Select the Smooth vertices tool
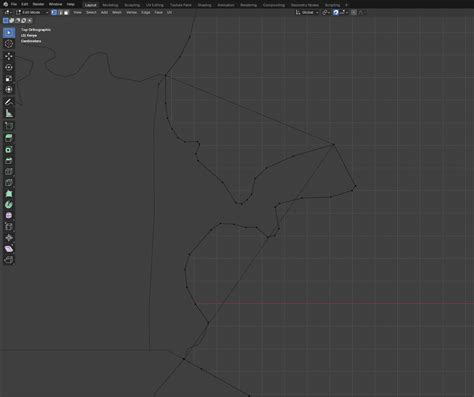 click(x=9, y=215)
